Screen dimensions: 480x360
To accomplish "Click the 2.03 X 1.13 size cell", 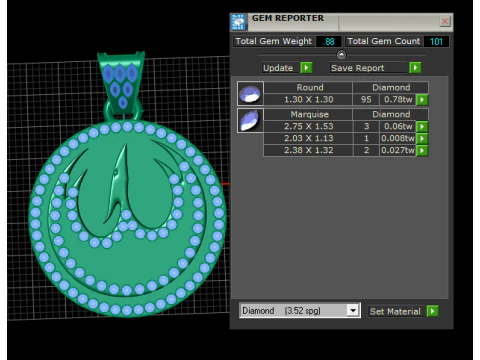I will (309, 138).
